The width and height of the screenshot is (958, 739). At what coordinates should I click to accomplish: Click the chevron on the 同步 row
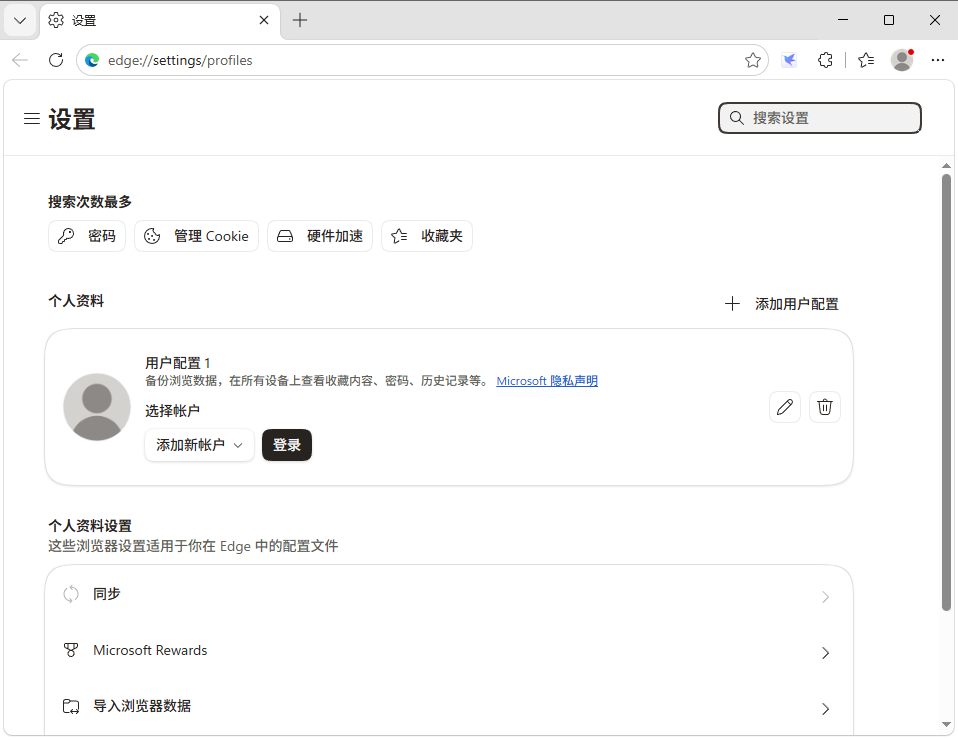click(825, 597)
